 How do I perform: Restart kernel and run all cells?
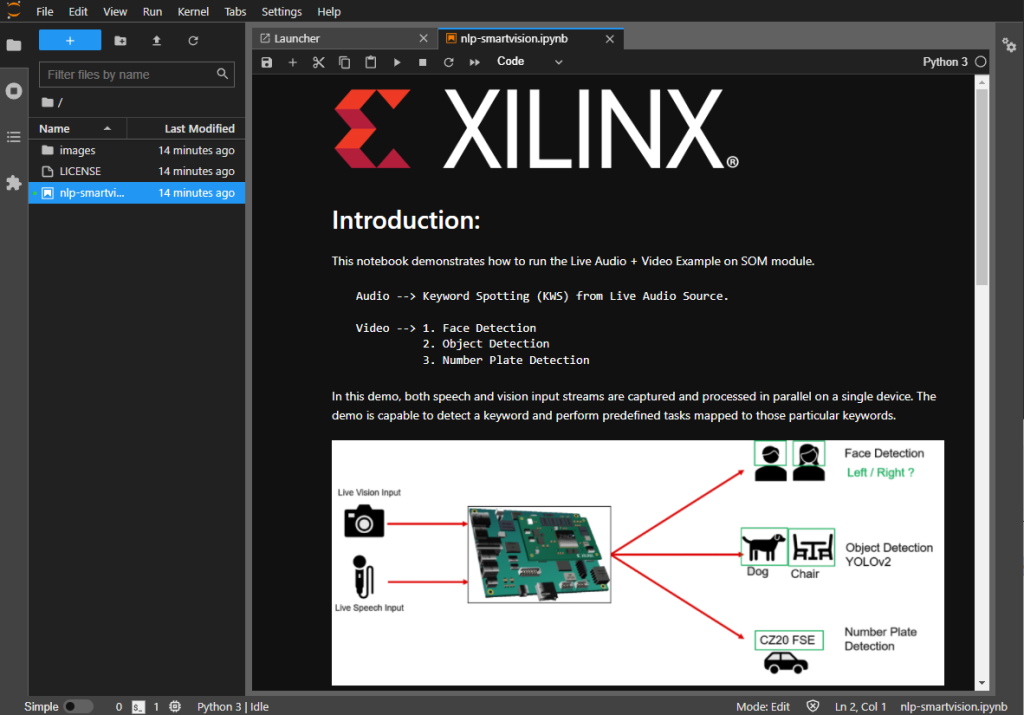click(474, 62)
